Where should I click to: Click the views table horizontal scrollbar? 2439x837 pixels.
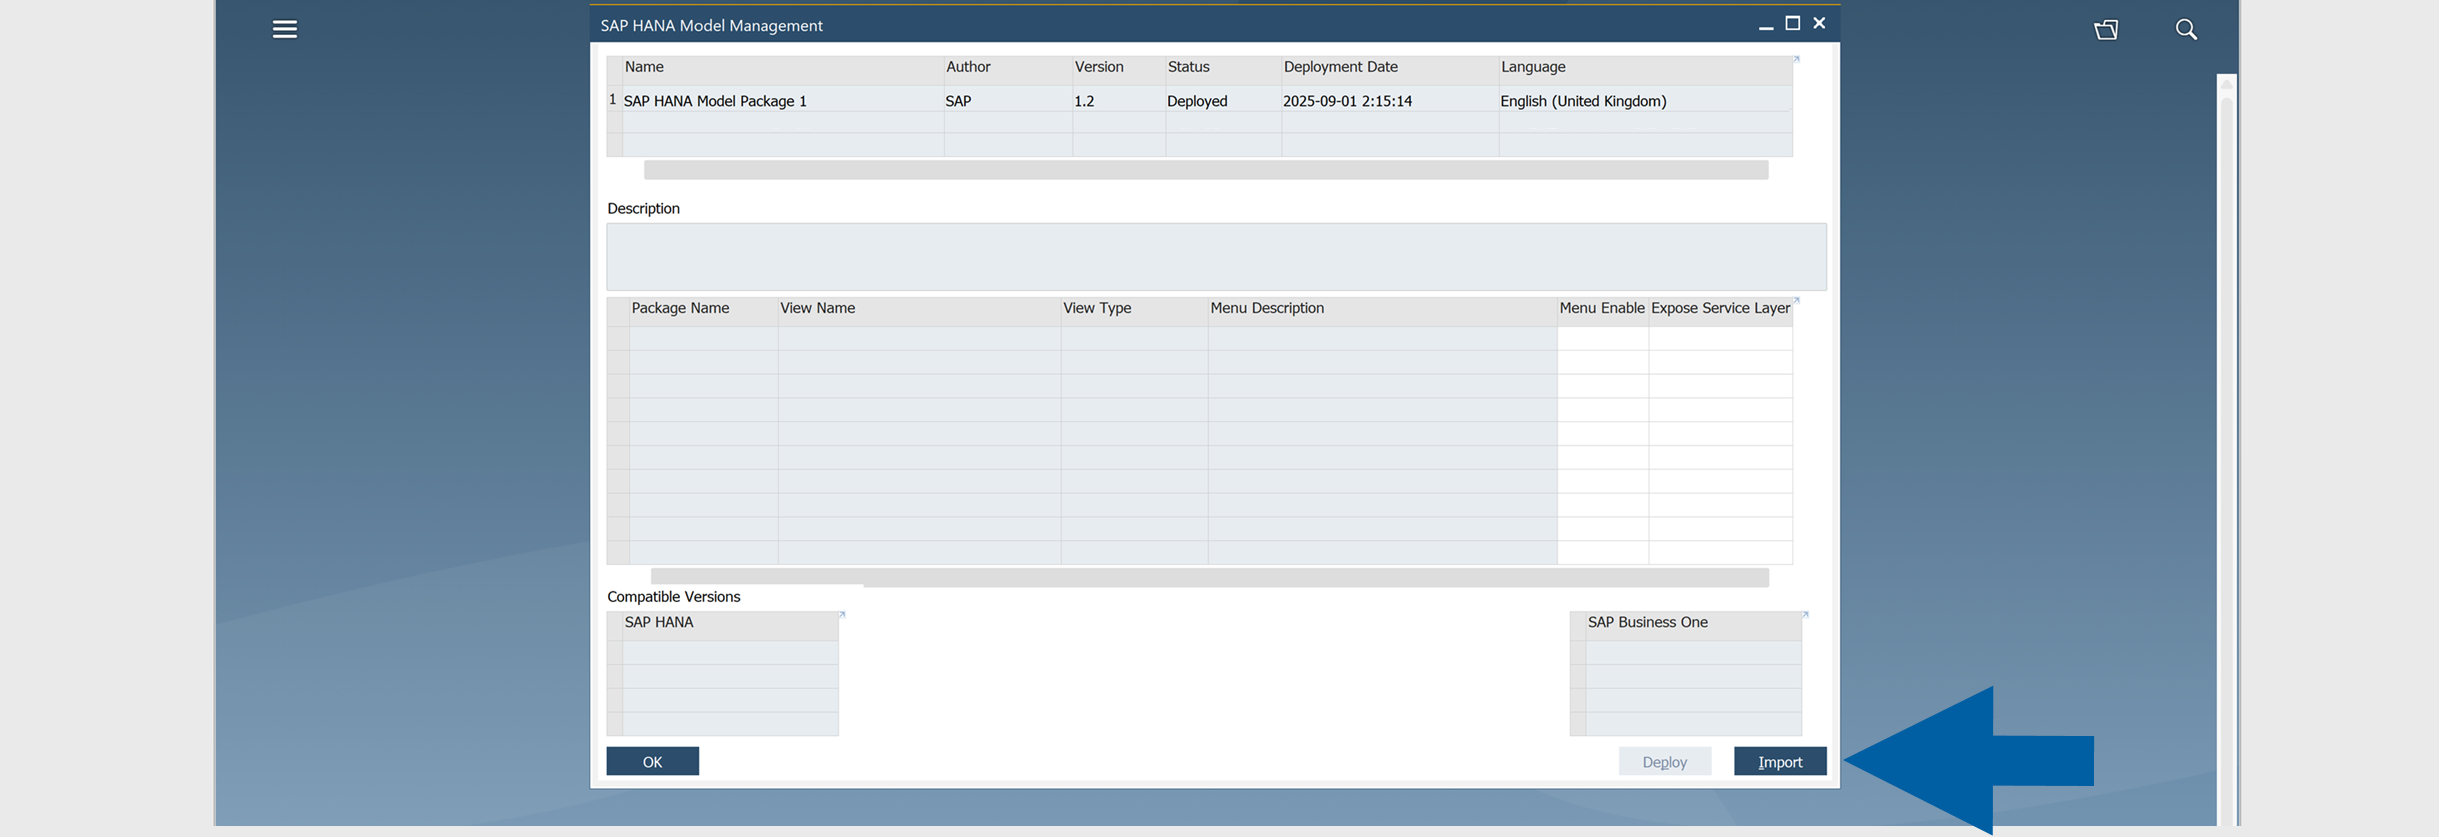coord(1210,578)
